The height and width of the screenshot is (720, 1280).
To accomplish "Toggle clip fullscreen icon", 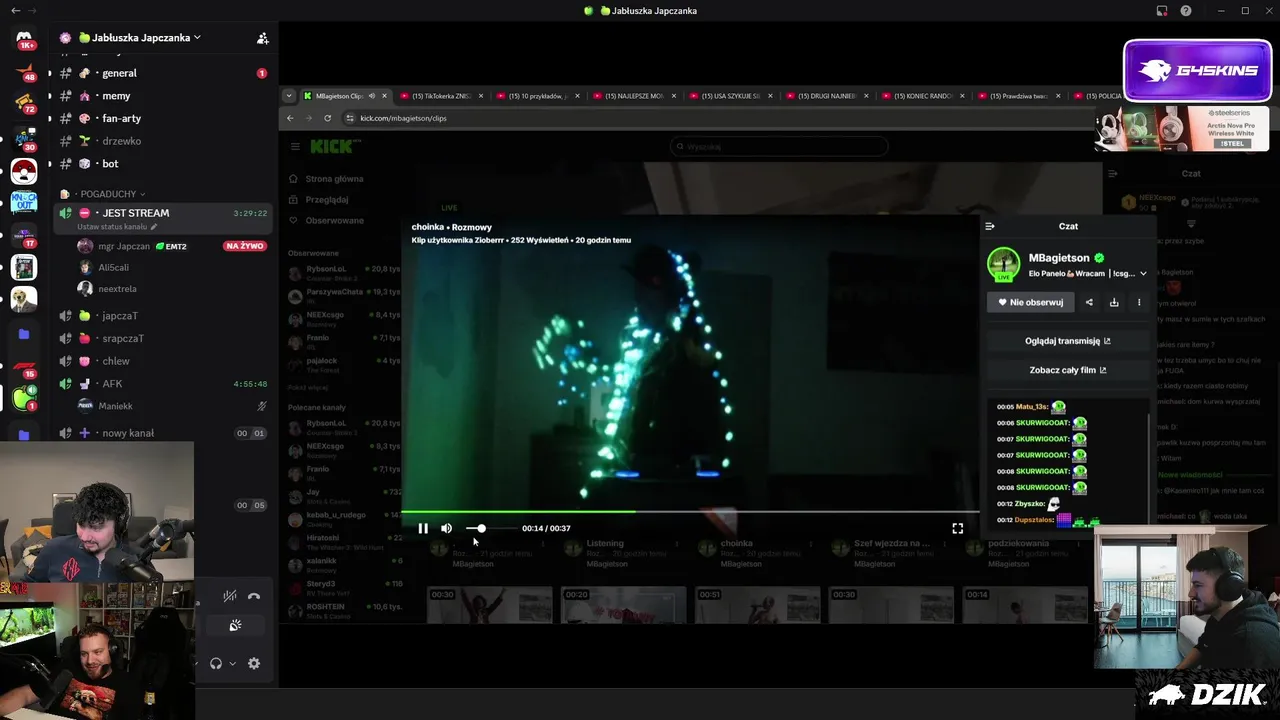I will (957, 528).
